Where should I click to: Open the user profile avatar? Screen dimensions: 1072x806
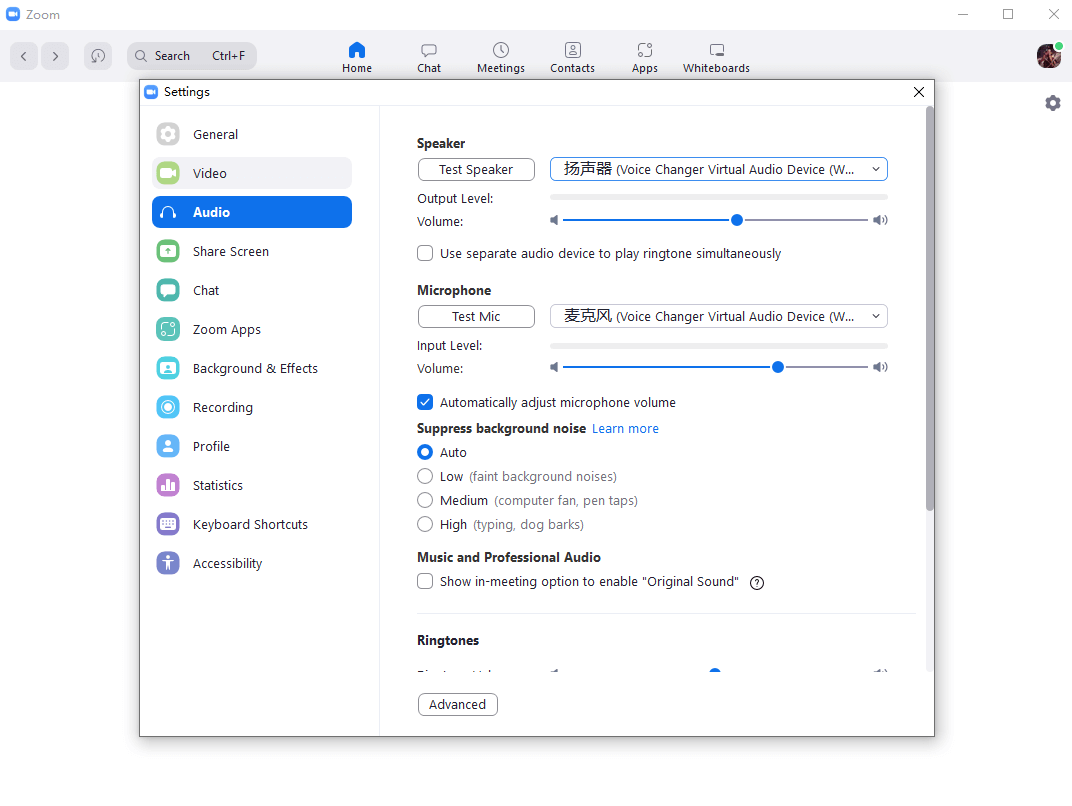pyautogui.click(x=1048, y=56)
